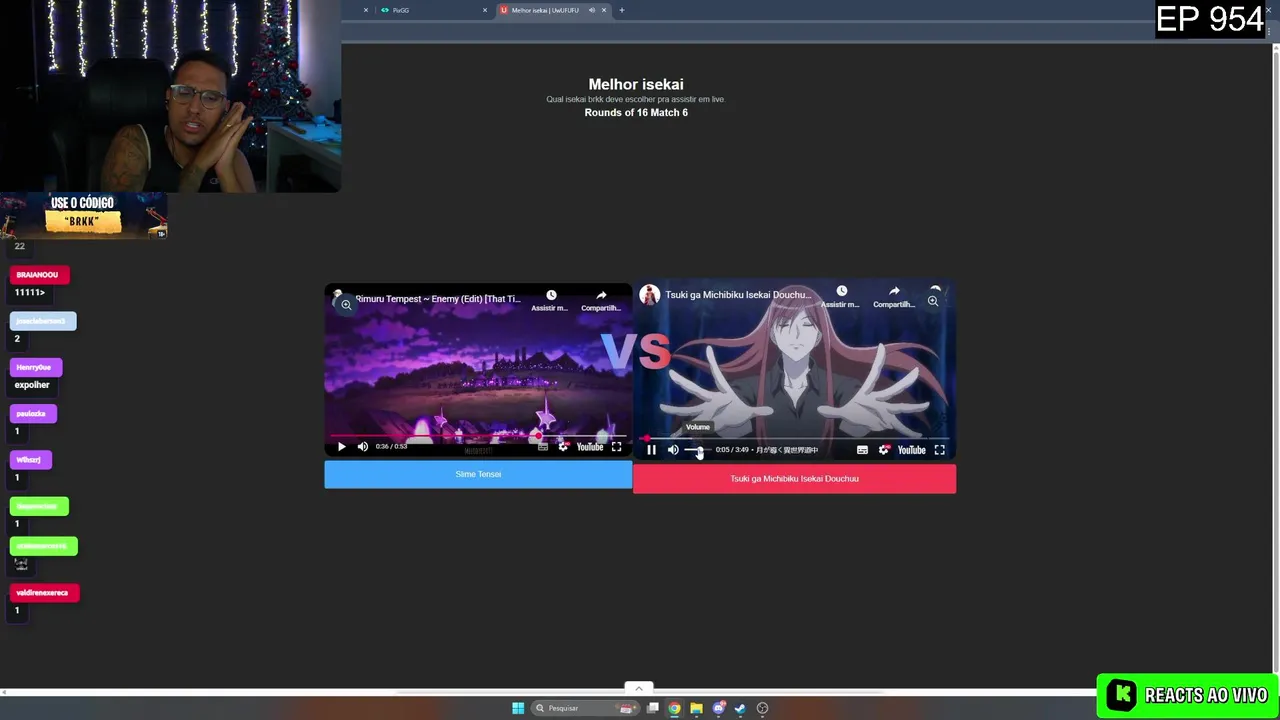Close the PixGG tab
Viewport: 1280px width, 720px height.
click(485, 10)
